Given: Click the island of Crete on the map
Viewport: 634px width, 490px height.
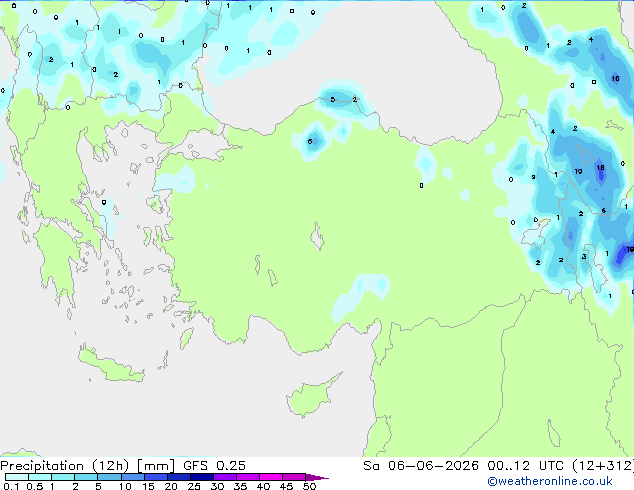Looking at the screenshot, I should click(110, 365).
